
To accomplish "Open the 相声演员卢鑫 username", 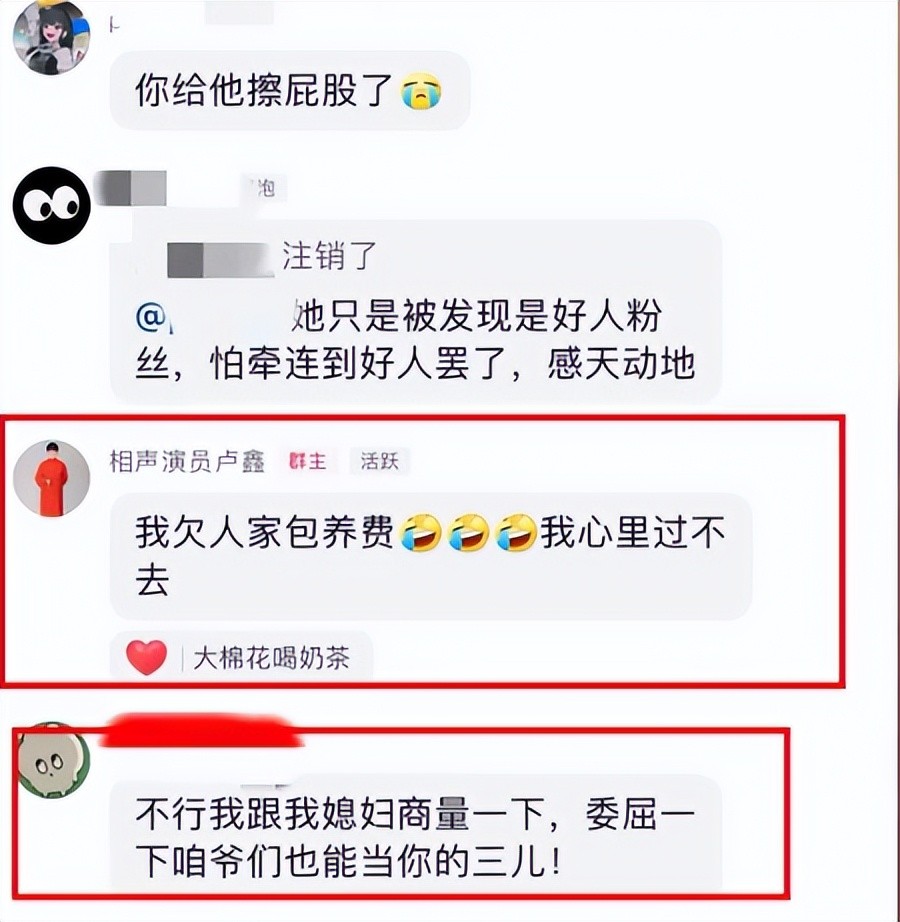I will tap(187, 462).
